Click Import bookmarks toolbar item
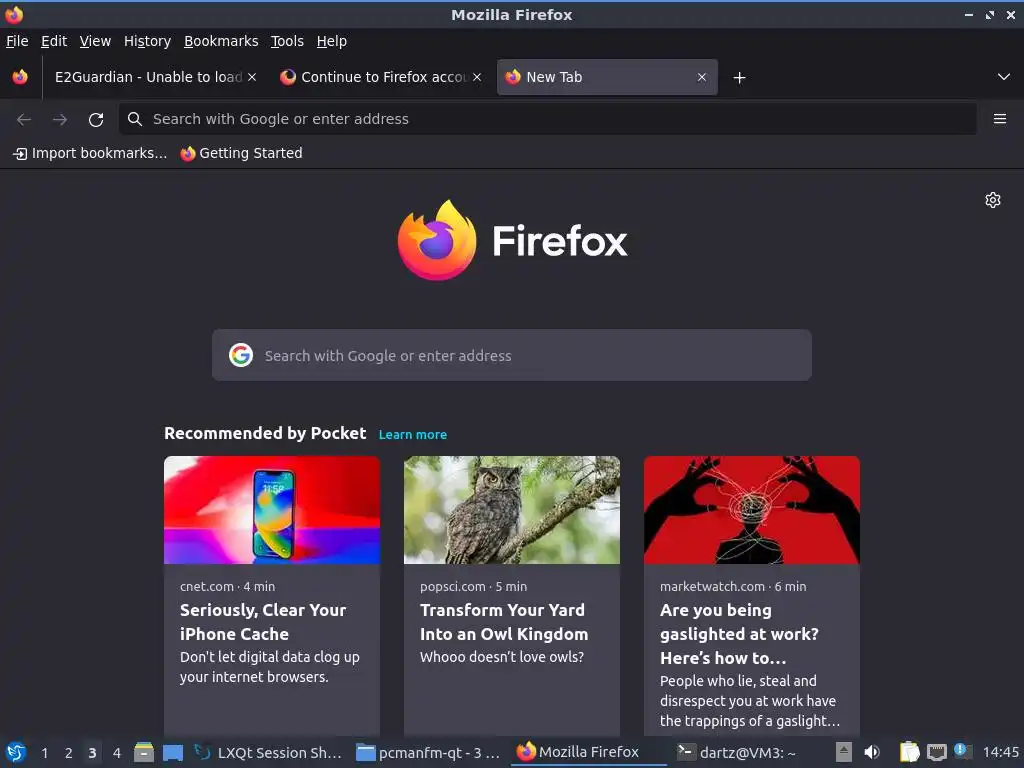 90,153
